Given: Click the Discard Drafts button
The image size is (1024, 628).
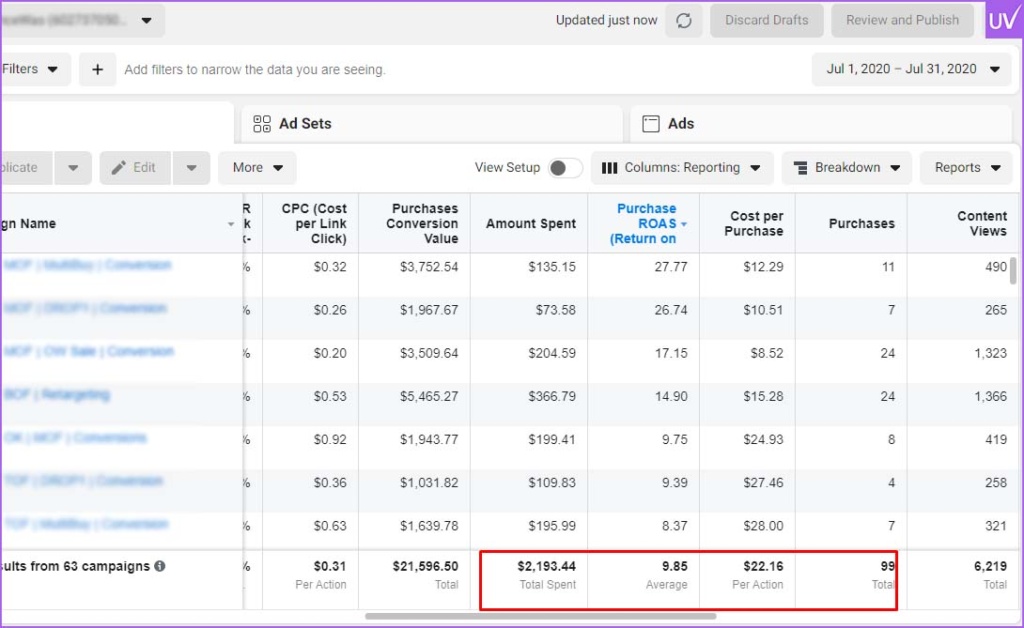Looking at the screenshot, I should pyautogui.click(x=766, y=20).
